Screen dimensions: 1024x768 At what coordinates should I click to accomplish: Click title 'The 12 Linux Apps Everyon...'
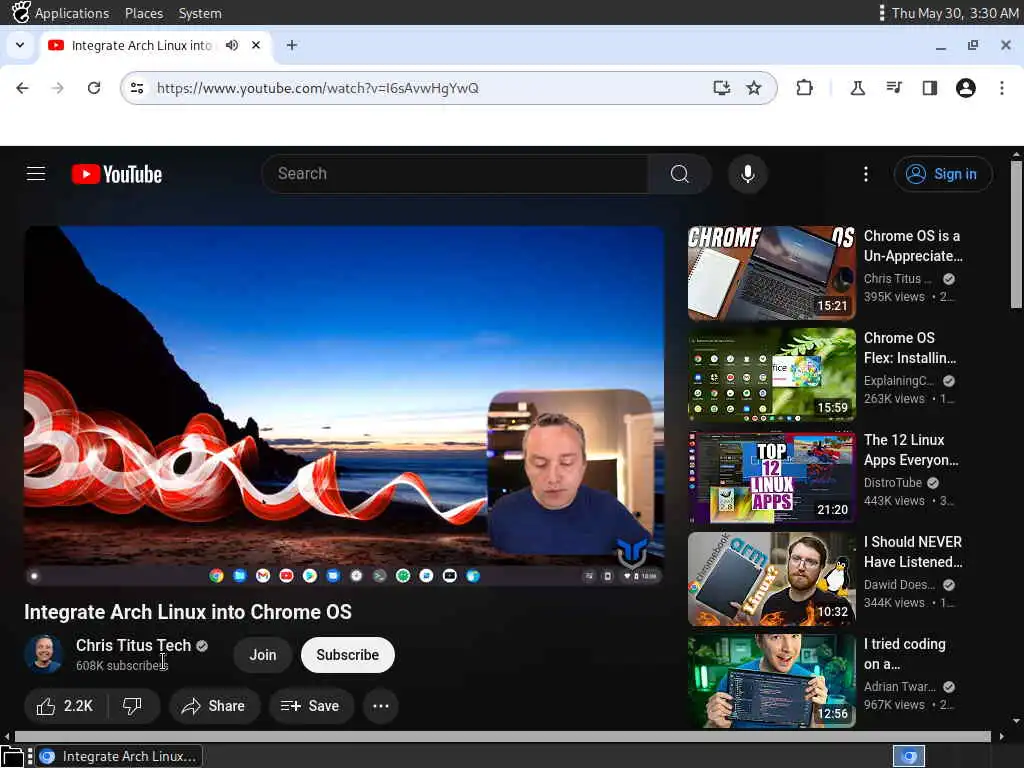click(x=911, y=450)
